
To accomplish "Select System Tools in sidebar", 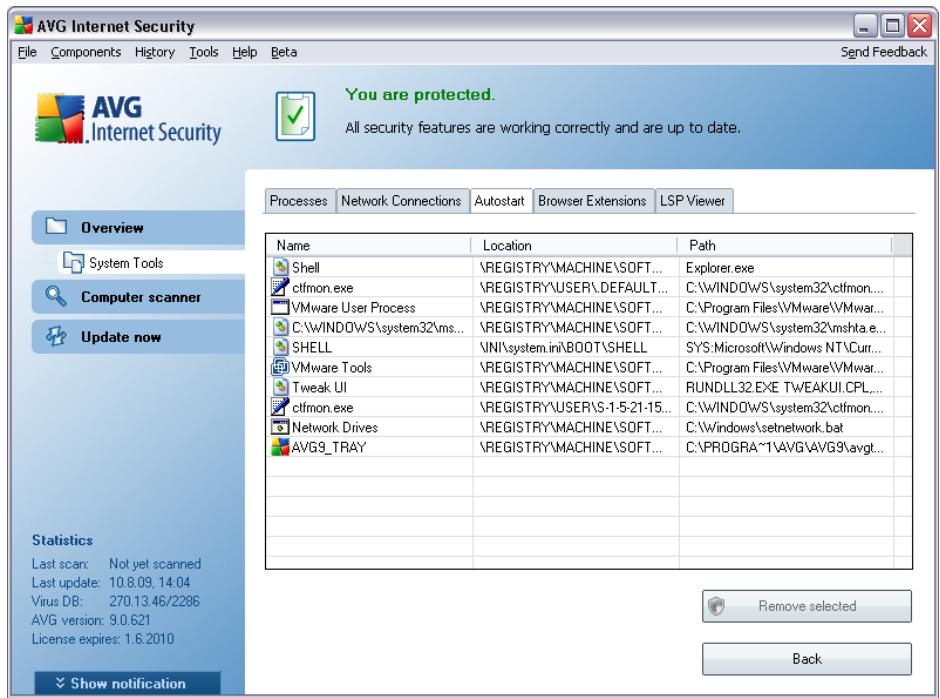I will point(151,263).
